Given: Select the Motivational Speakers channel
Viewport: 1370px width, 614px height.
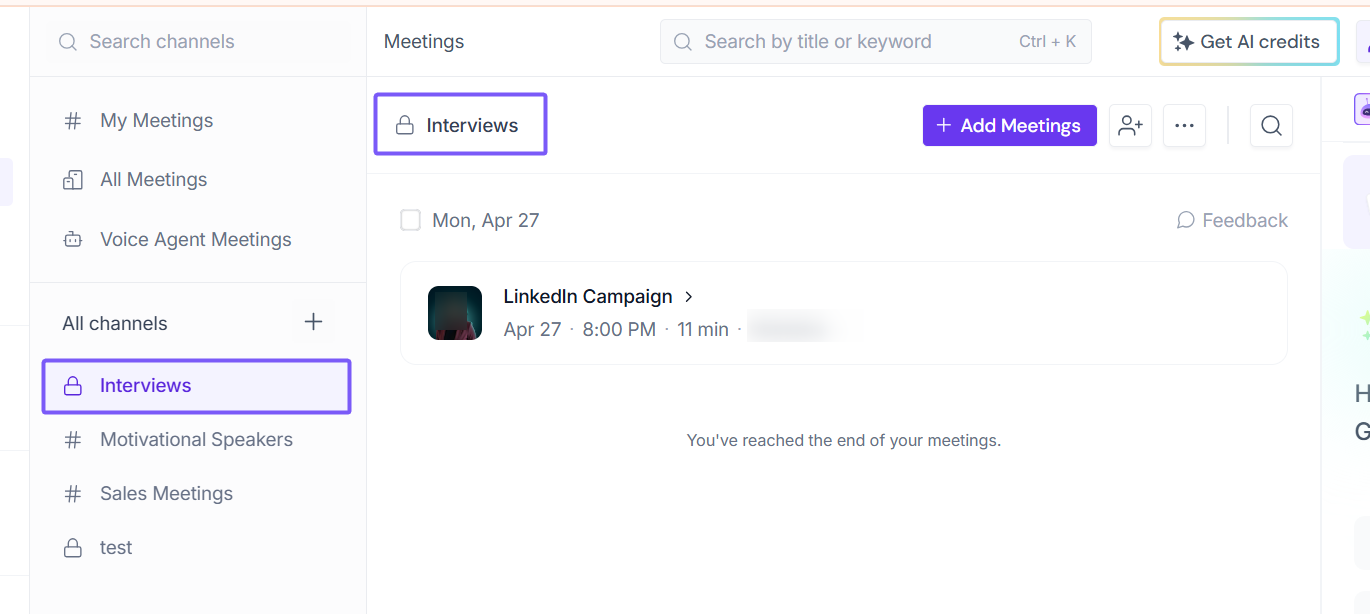Looking at the screenshot, I should (196, 439).
